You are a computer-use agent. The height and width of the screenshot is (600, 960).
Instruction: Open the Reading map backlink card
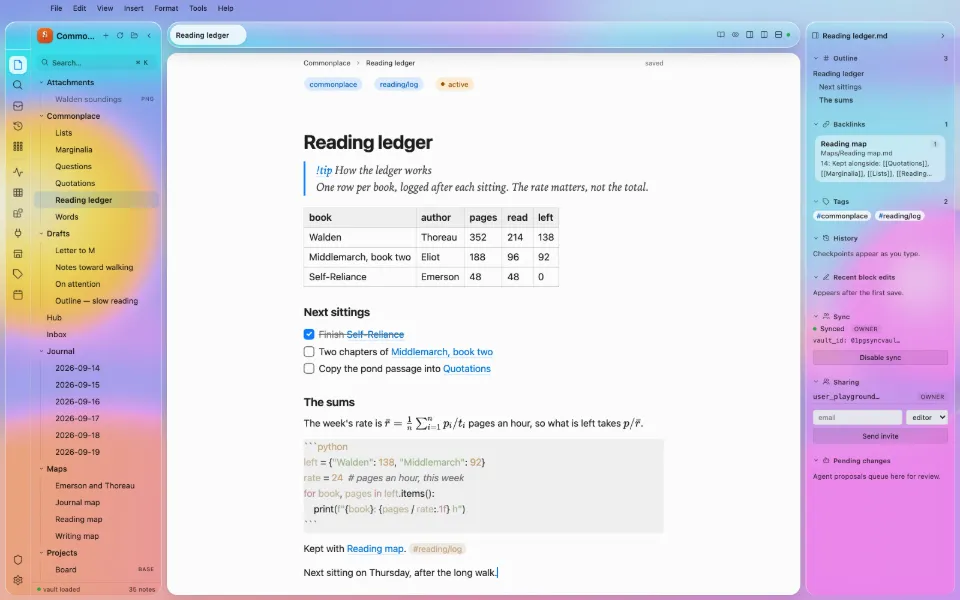coord(879,159)
